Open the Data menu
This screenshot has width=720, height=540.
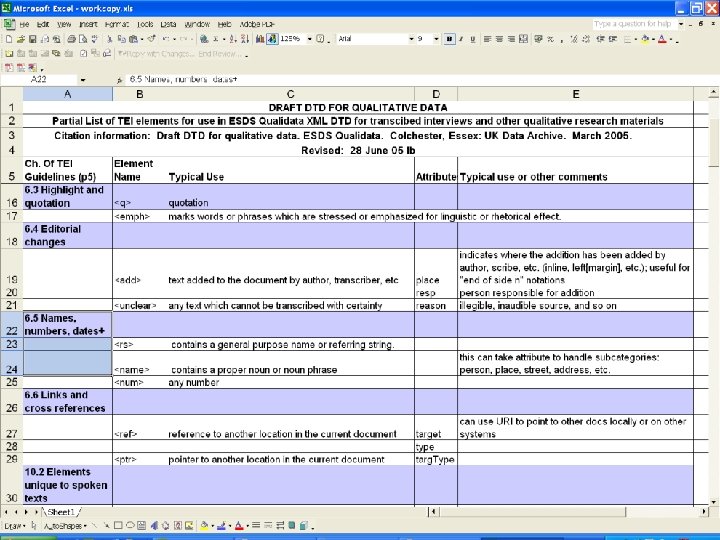coord(168,24)
